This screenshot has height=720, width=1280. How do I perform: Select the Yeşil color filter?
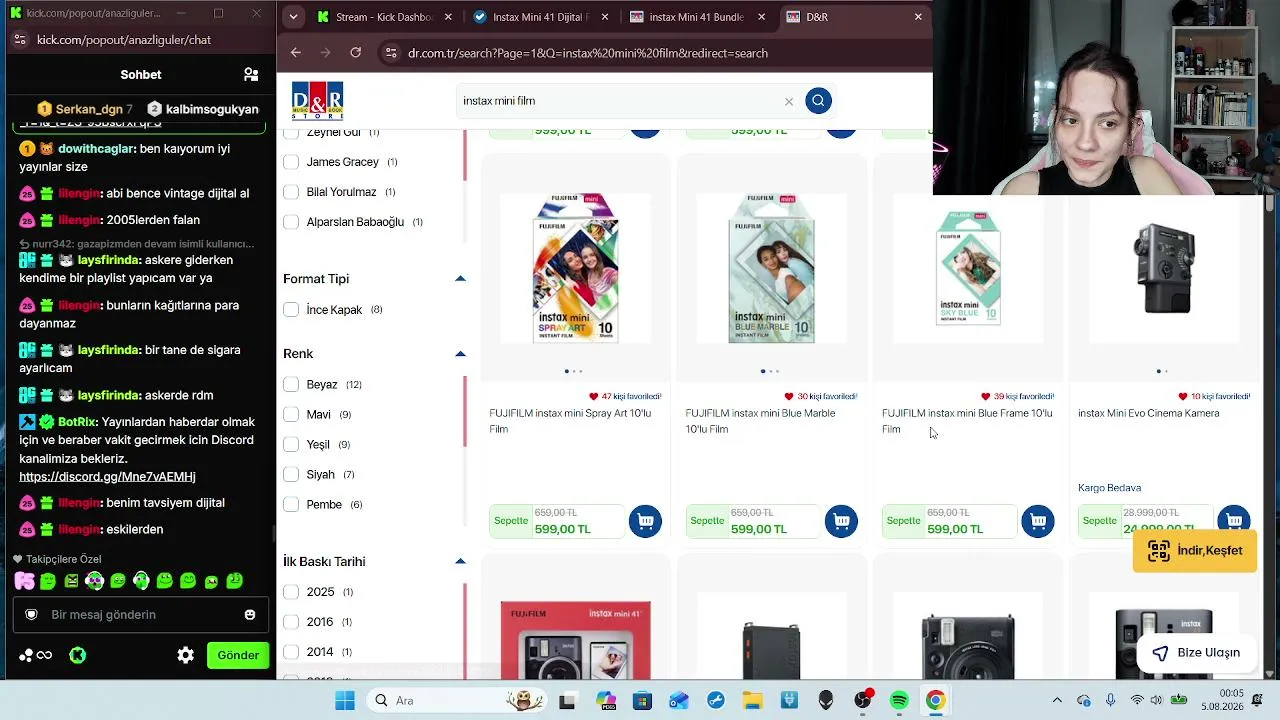click(x=291, y=444)
